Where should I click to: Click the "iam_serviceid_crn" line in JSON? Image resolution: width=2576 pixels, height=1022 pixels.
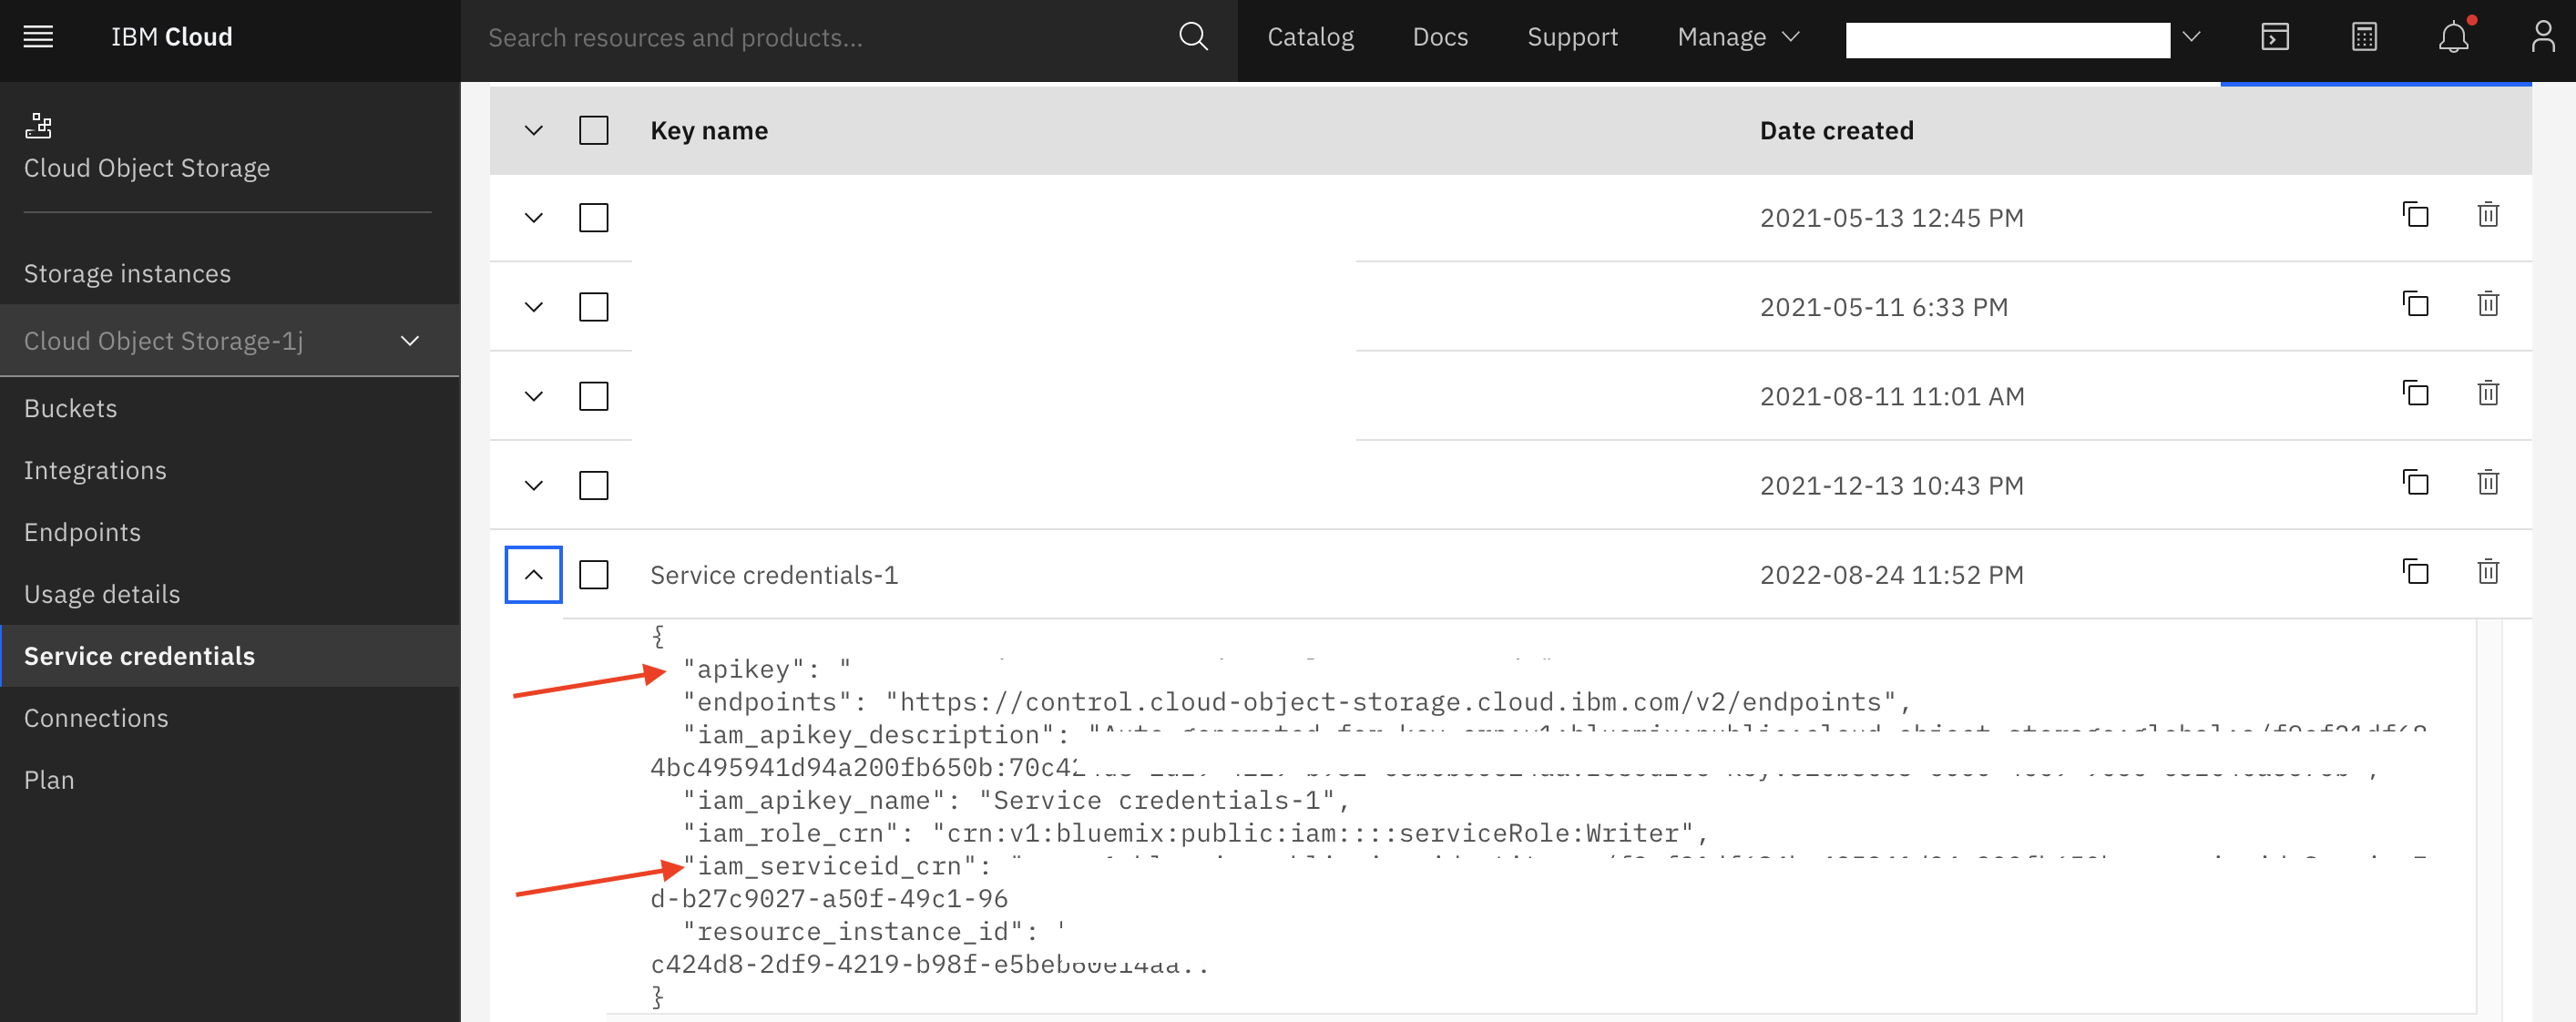point(852,866)
